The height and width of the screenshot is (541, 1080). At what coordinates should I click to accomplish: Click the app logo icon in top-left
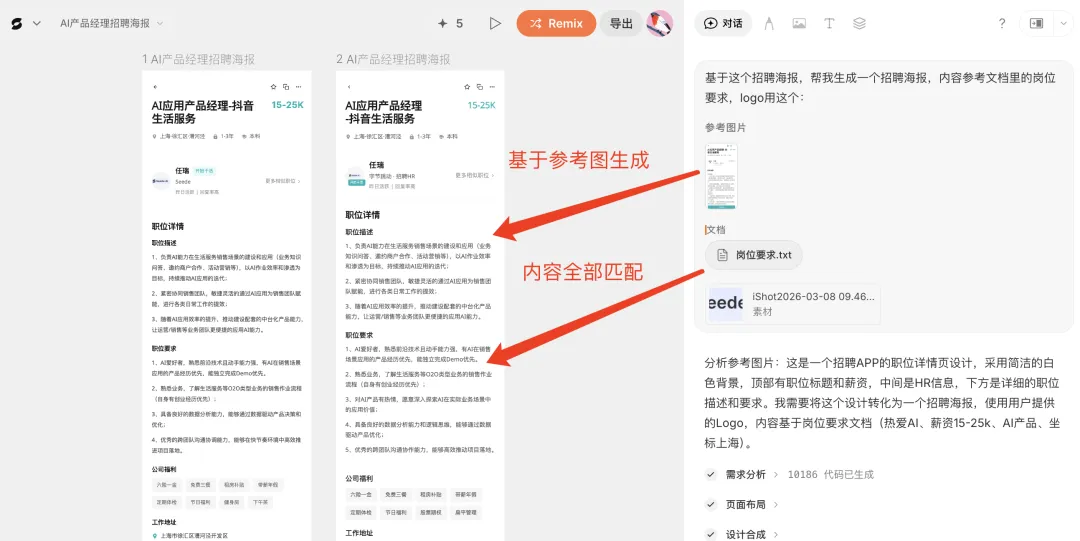point(16,23)
